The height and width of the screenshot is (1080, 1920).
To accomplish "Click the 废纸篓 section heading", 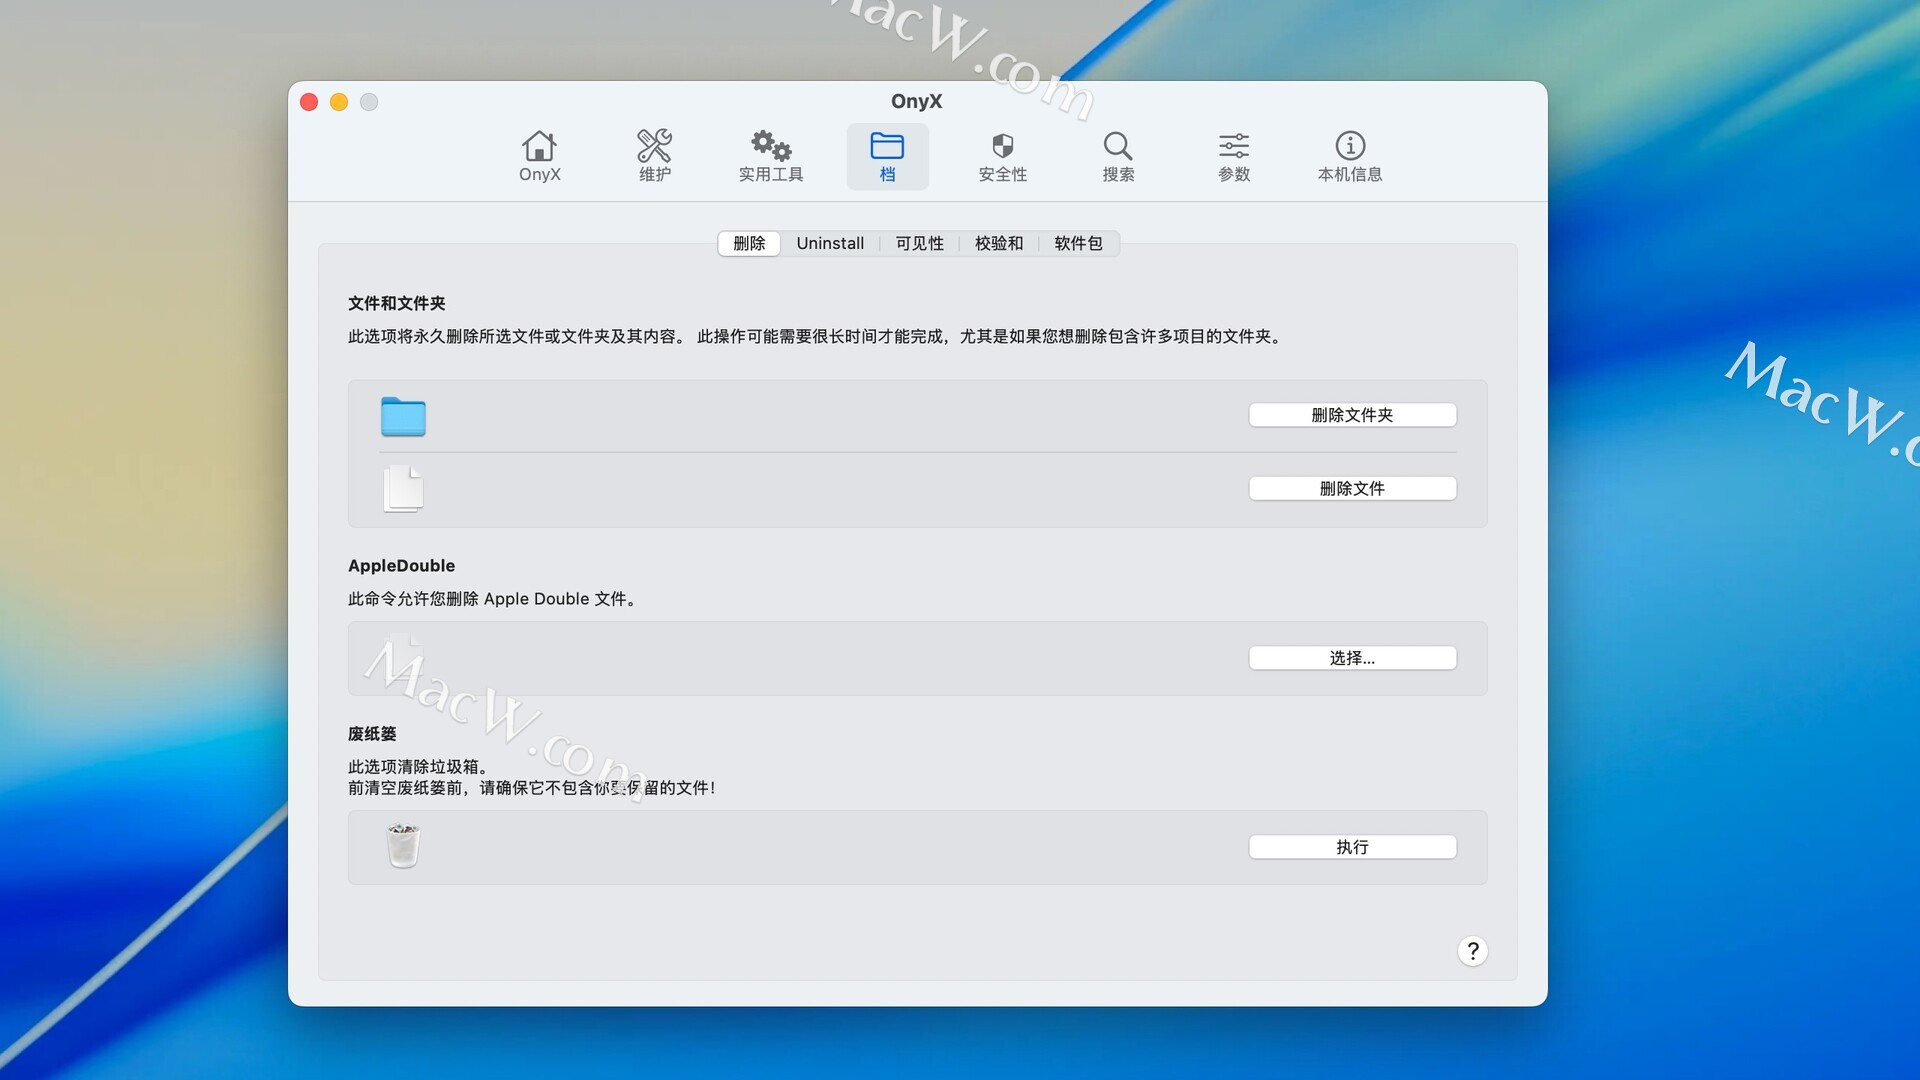I will [x=372, y=733].
